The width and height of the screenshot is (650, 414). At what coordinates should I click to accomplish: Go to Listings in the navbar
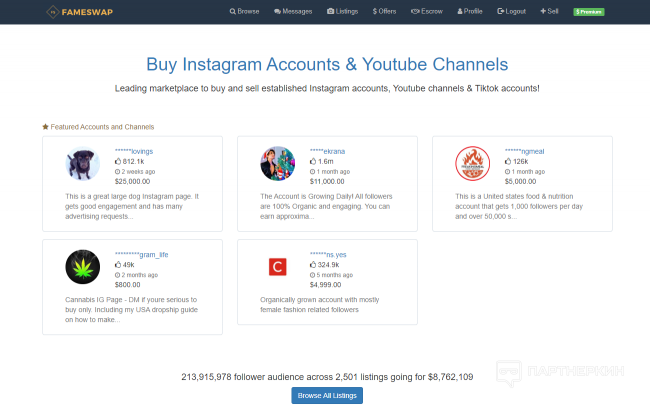(345, 11)
